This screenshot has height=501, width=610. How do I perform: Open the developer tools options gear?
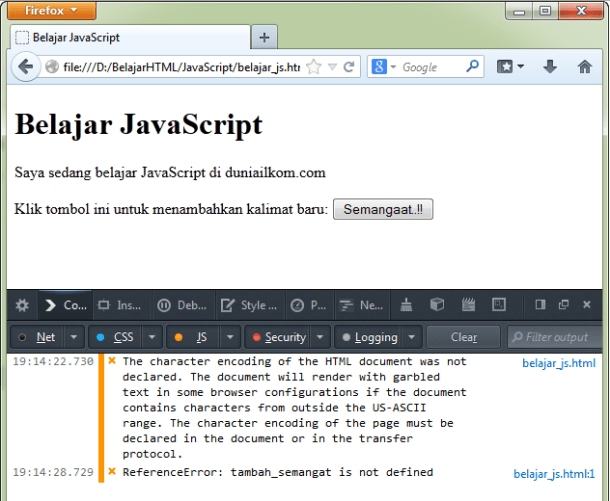22,305
